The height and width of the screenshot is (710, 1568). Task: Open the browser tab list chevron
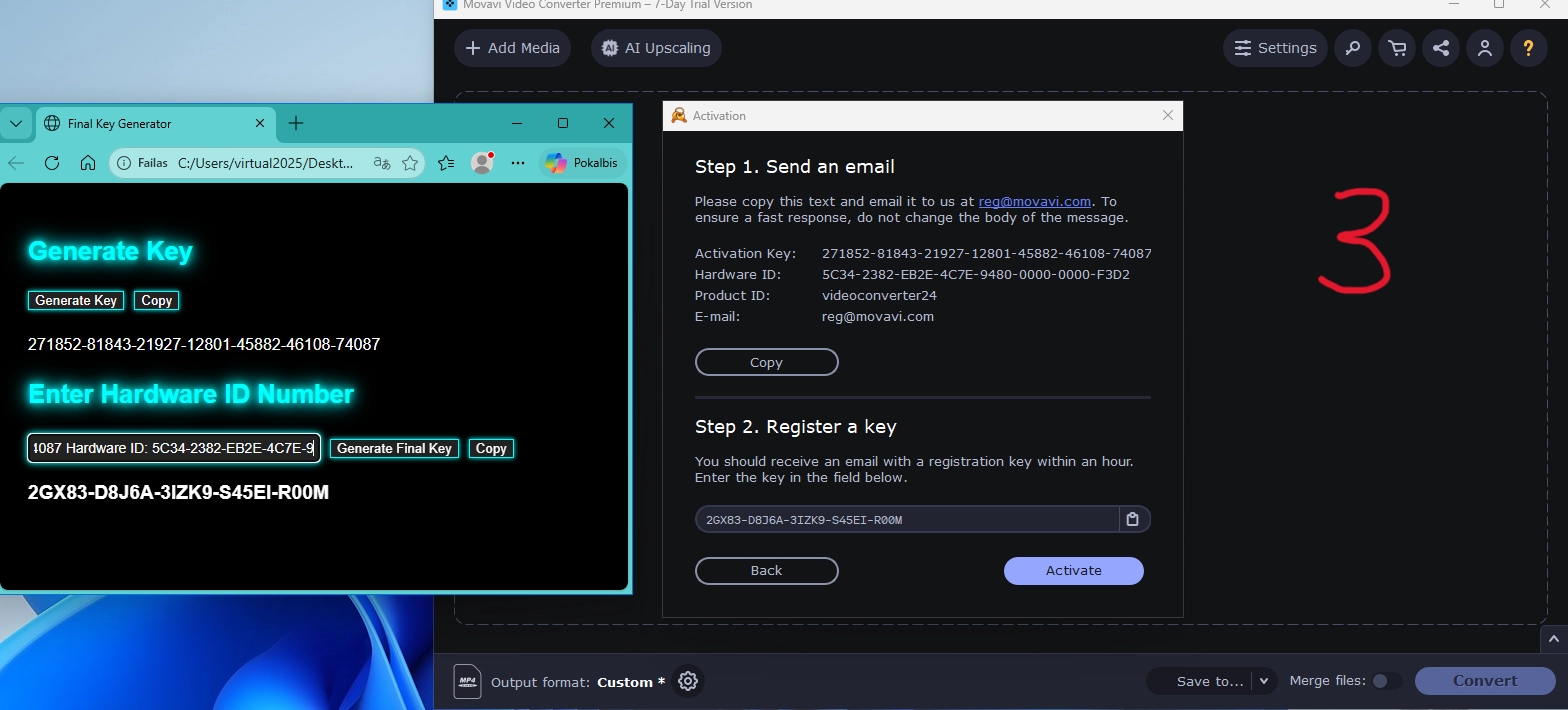pos(15,124)
